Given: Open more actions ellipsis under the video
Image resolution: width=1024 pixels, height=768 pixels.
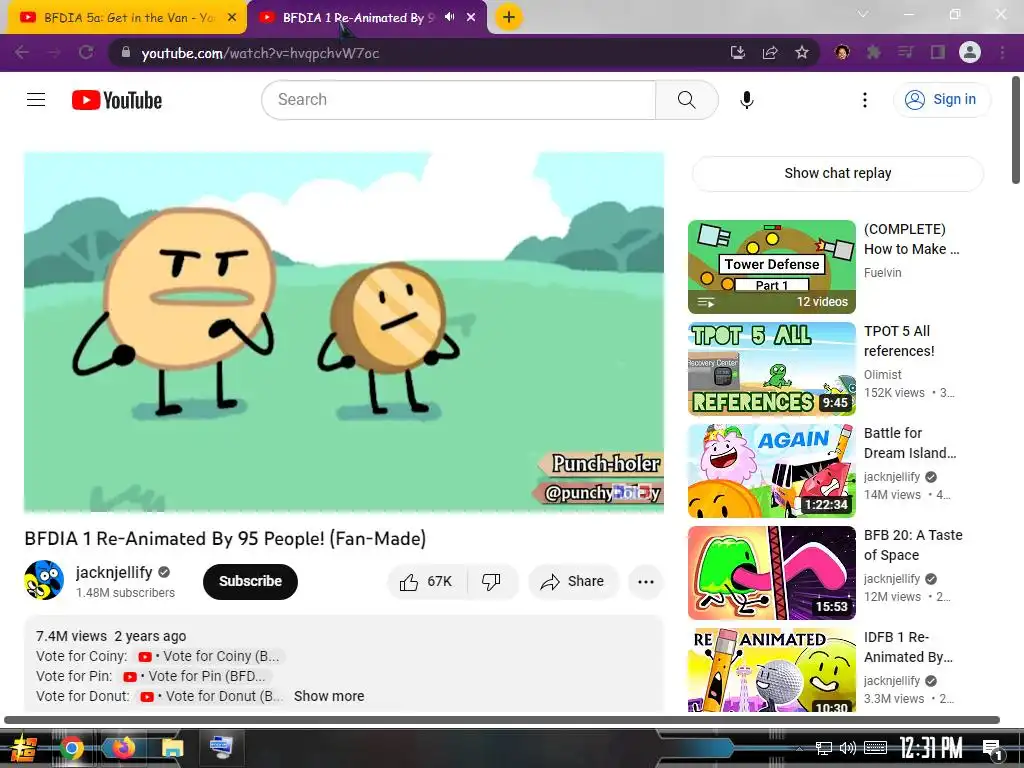Looking at the screenshot, I should [645, 581].
